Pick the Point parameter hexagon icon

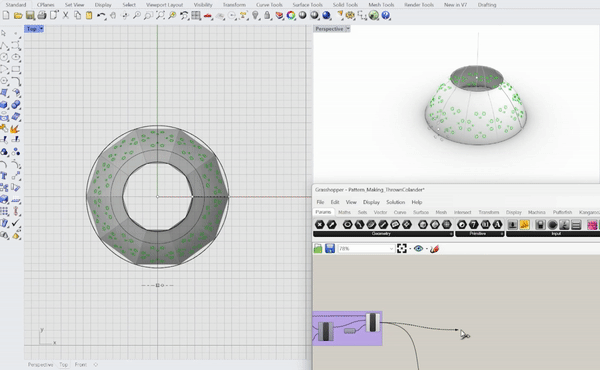coord(320,225)
